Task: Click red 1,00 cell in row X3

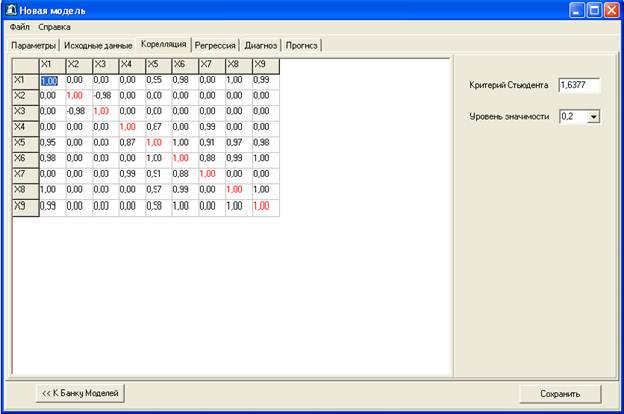Action: point(106,113)
